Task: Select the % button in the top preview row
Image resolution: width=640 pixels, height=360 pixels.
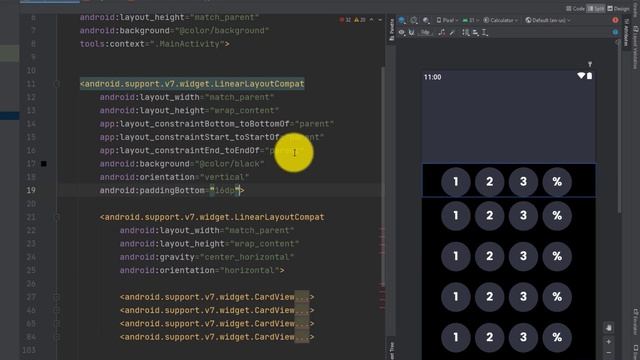Action: pyautogui.click(x=557, y=182)
